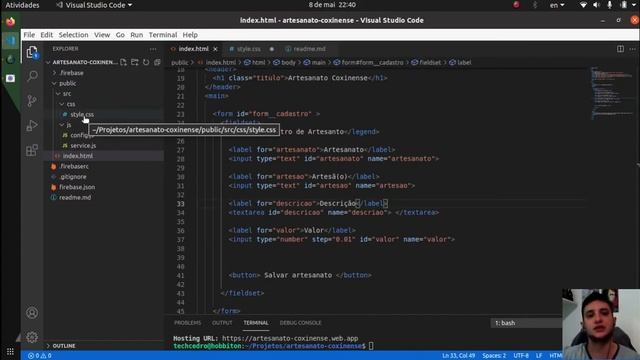Open the en keyboard layout dropdown

click(x=557, y=5)
